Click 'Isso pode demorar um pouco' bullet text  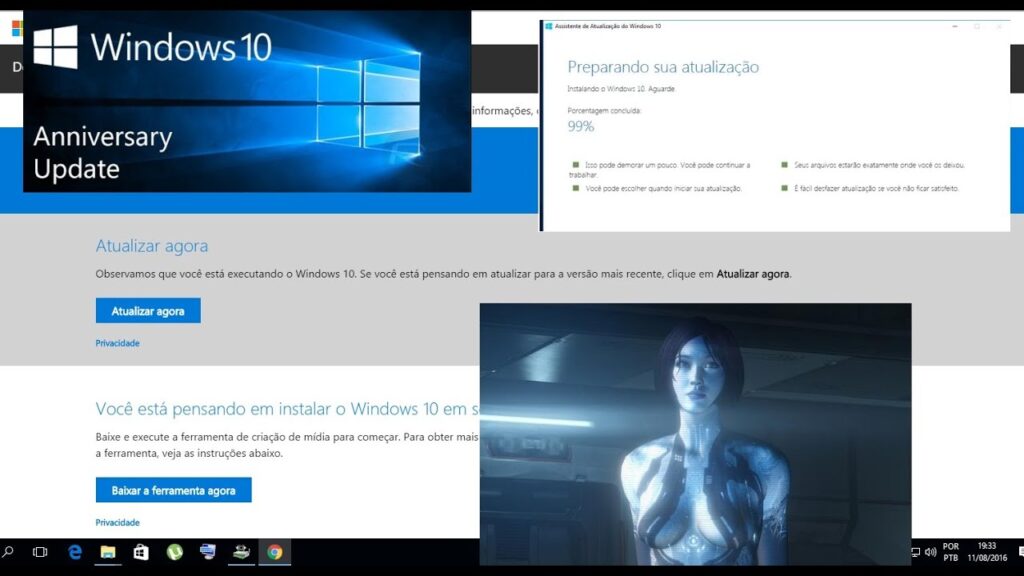click(x=660, y=170)
